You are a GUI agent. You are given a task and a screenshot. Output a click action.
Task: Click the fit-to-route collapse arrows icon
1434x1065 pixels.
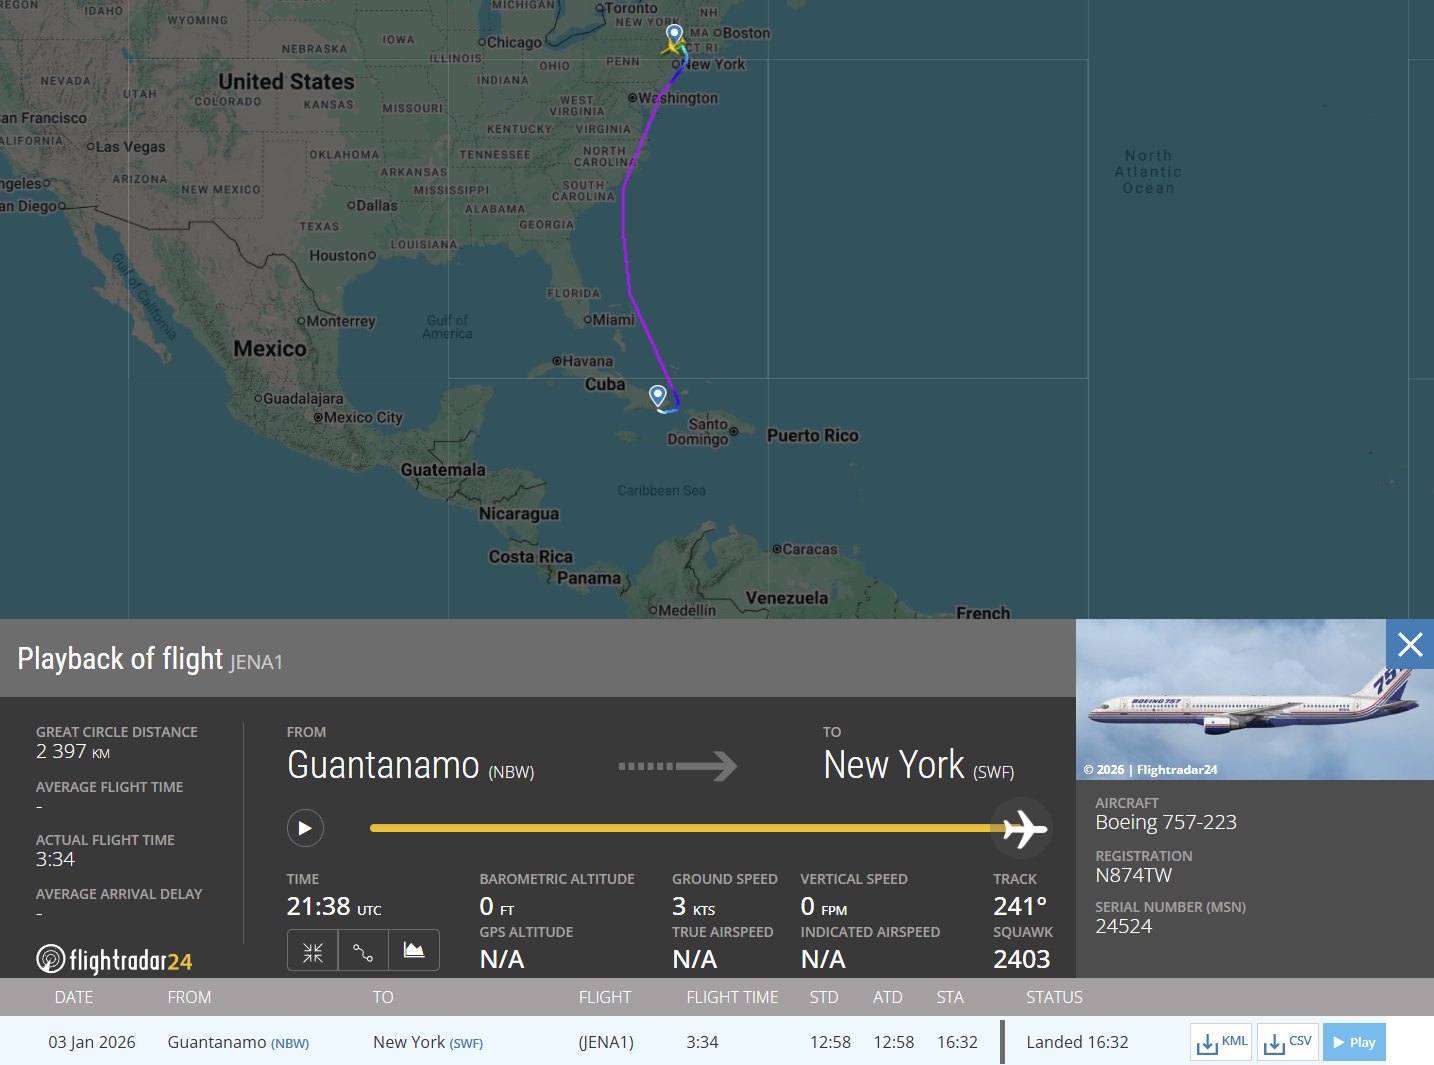[x=312, y=951]
